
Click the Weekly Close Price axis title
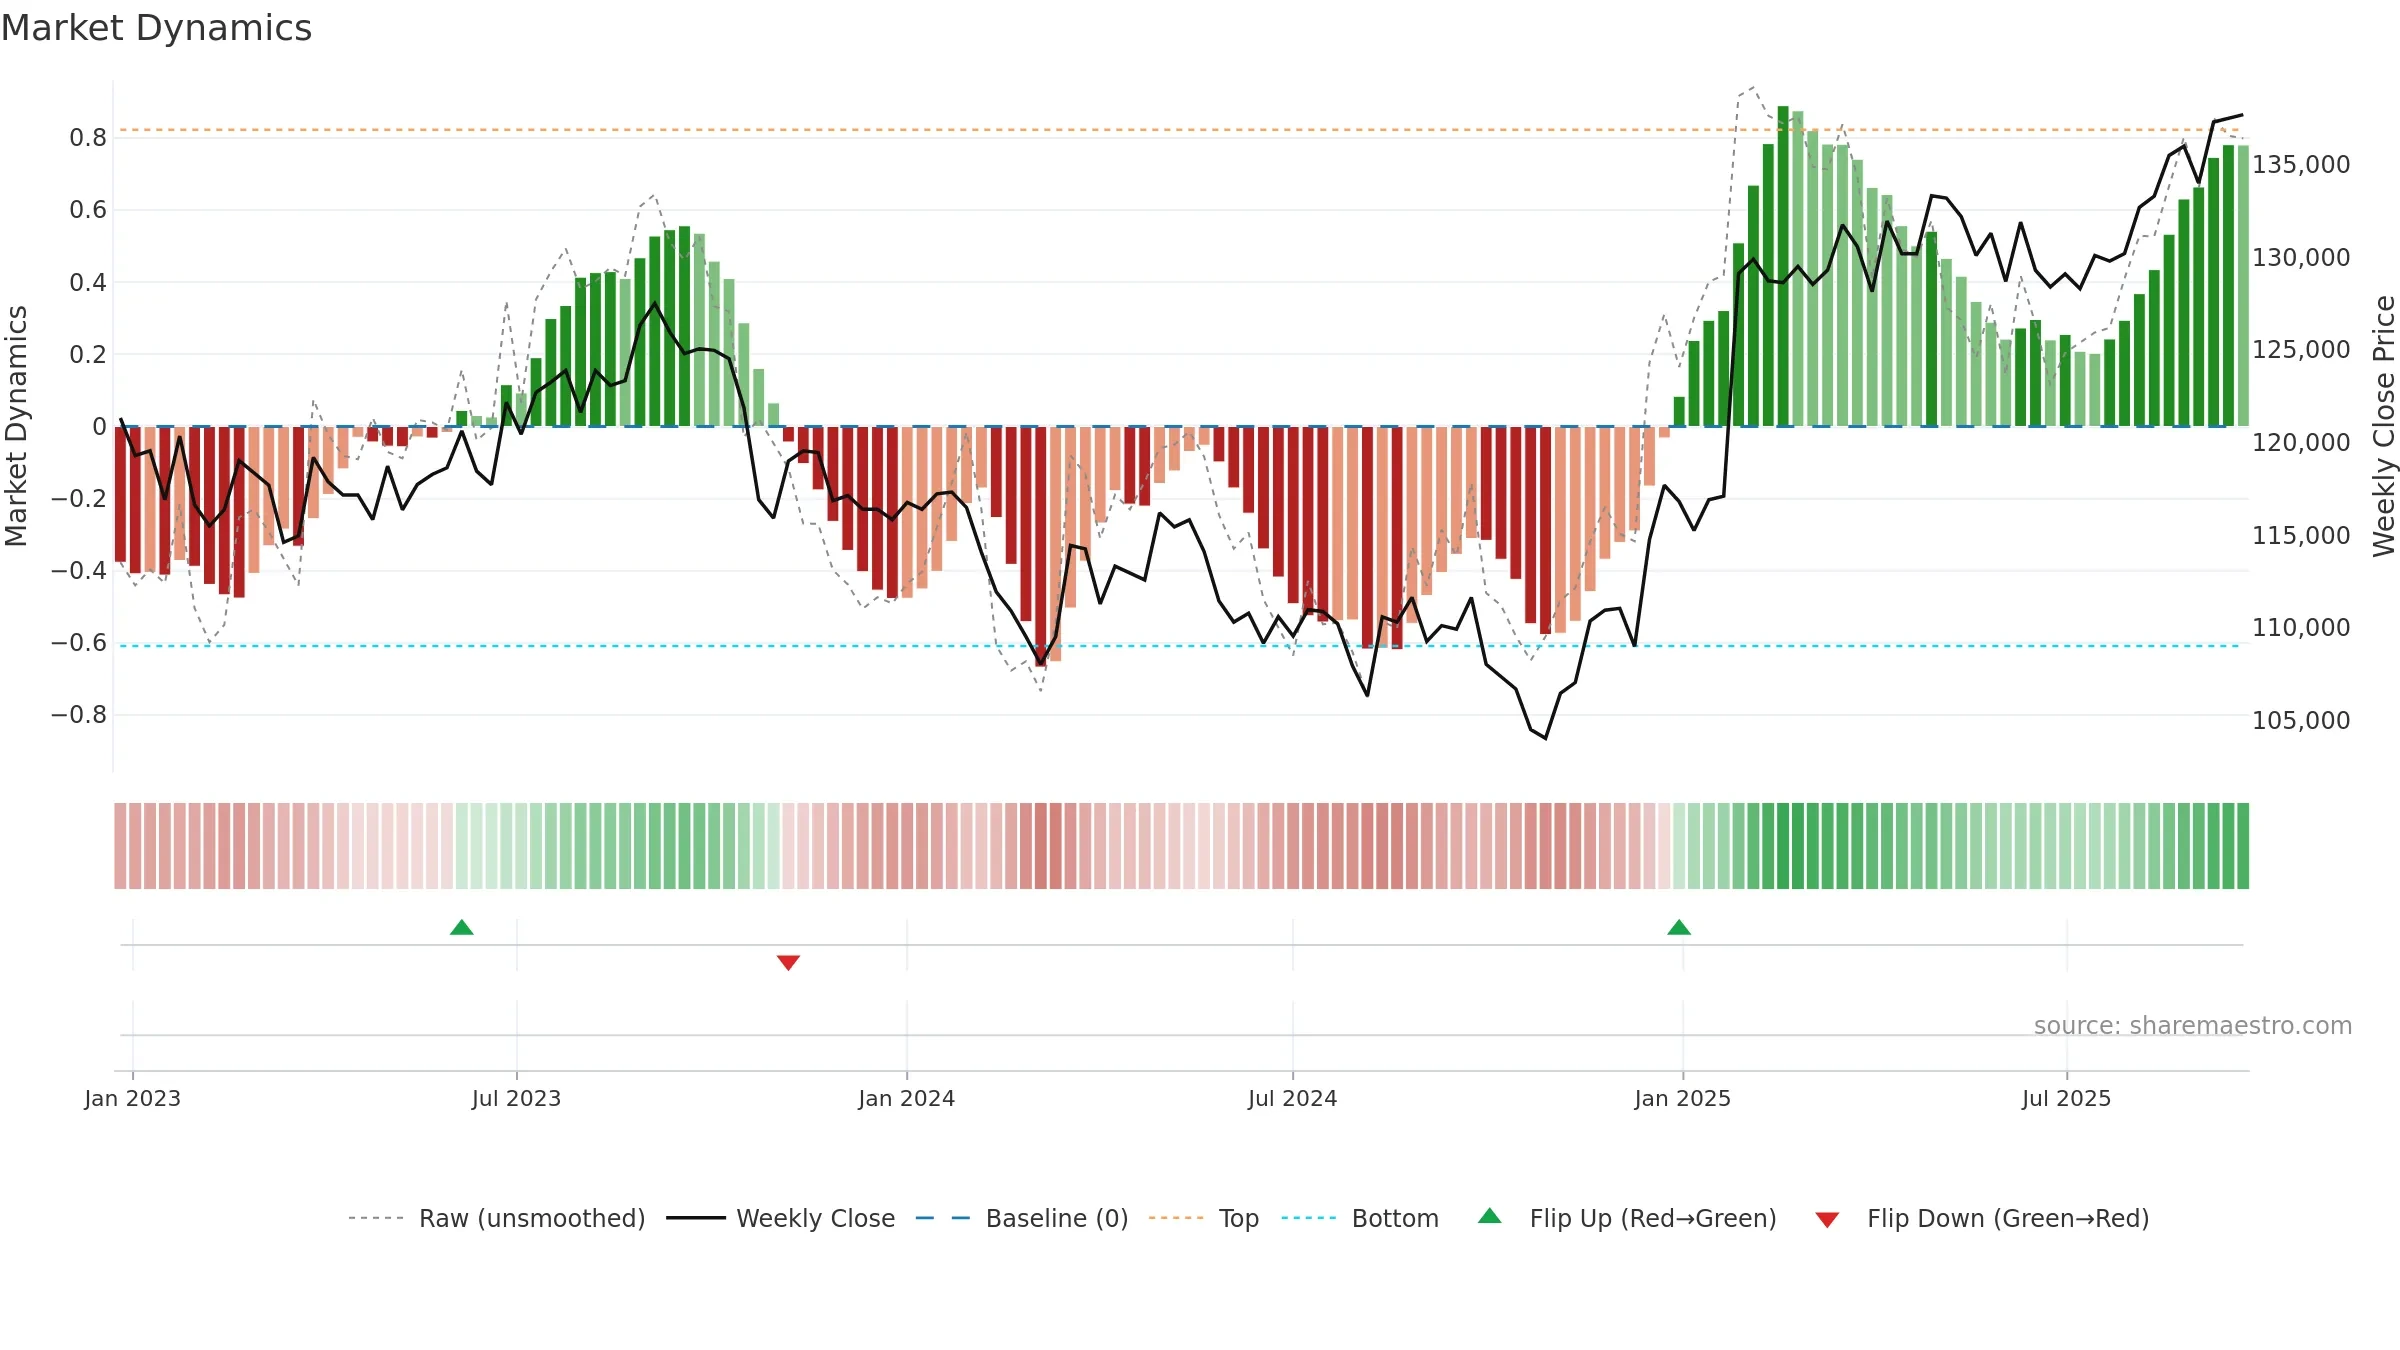[2384, 426]
